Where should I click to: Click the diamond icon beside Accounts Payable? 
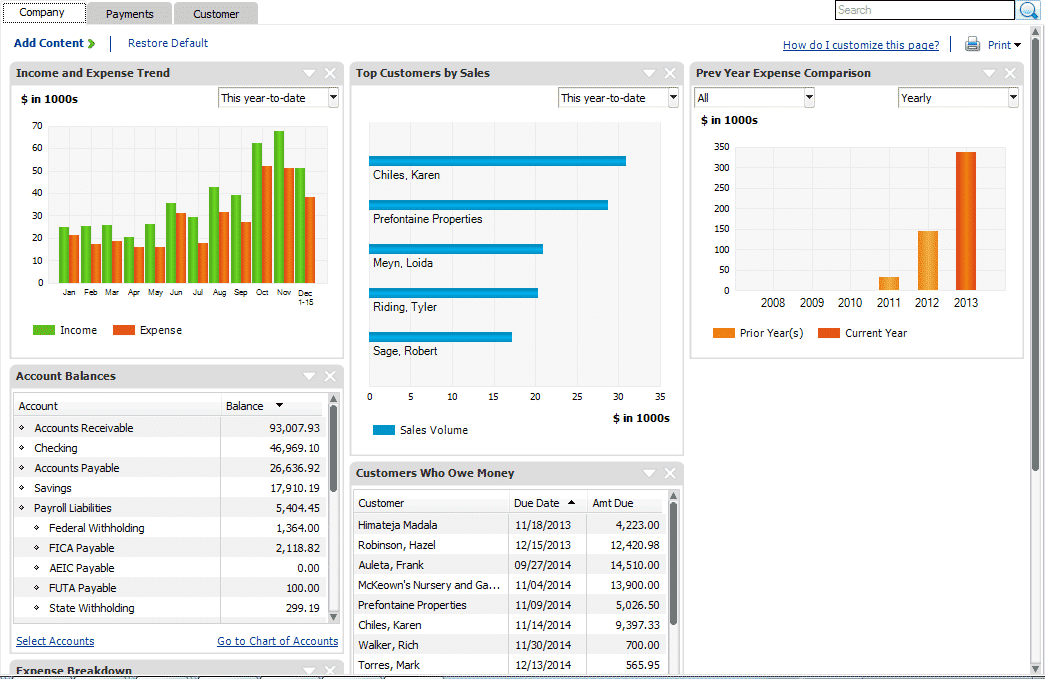click(x=21, y=468)
